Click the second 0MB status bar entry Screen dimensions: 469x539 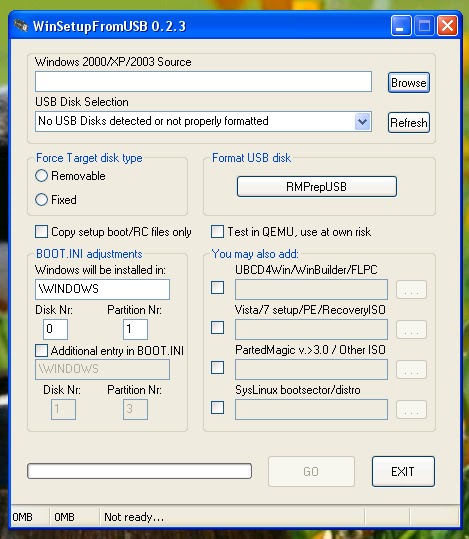pos(64,517)
